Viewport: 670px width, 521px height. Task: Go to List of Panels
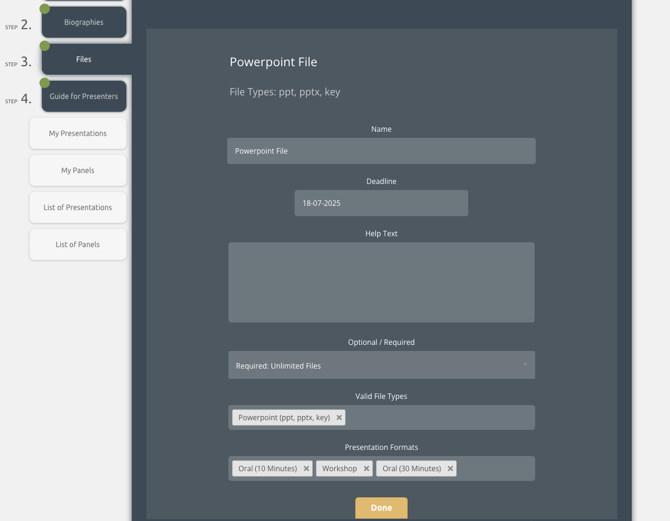pos(78,244)
